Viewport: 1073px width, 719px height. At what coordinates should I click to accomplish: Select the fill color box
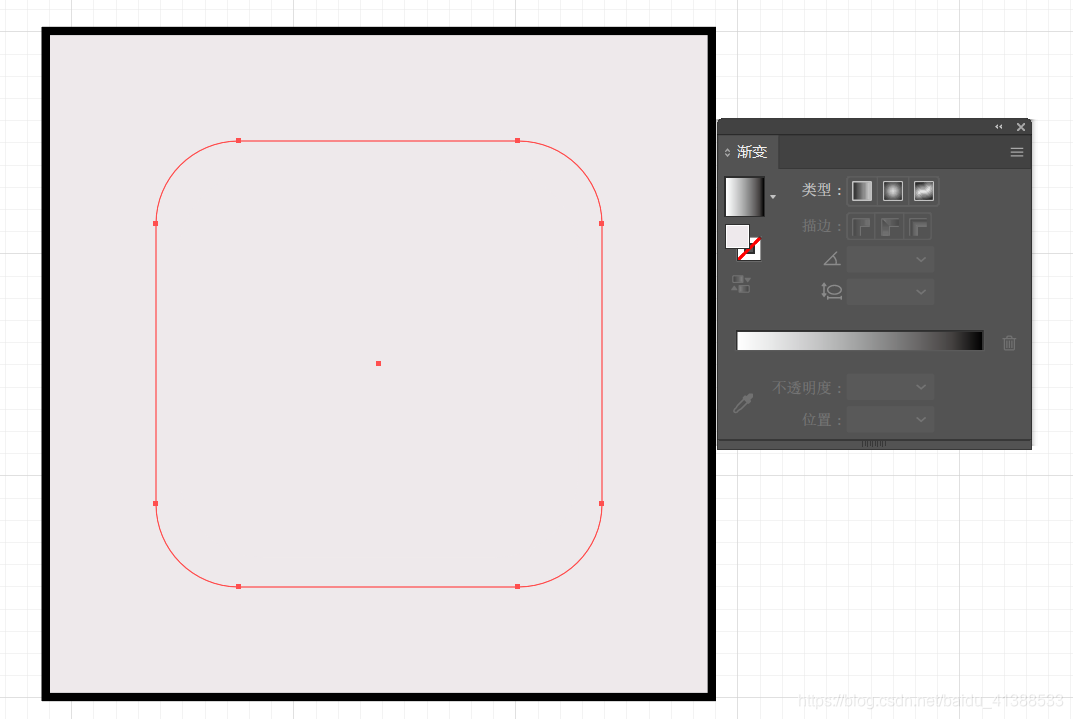737,236
